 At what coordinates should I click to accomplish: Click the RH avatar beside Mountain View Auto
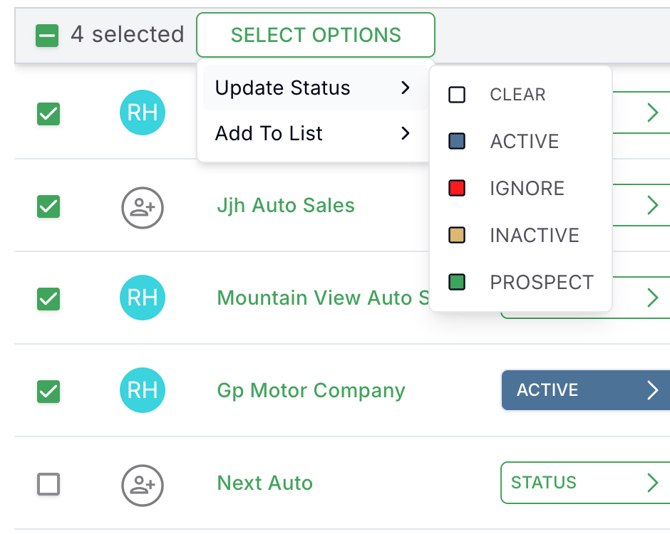point(143,298)
